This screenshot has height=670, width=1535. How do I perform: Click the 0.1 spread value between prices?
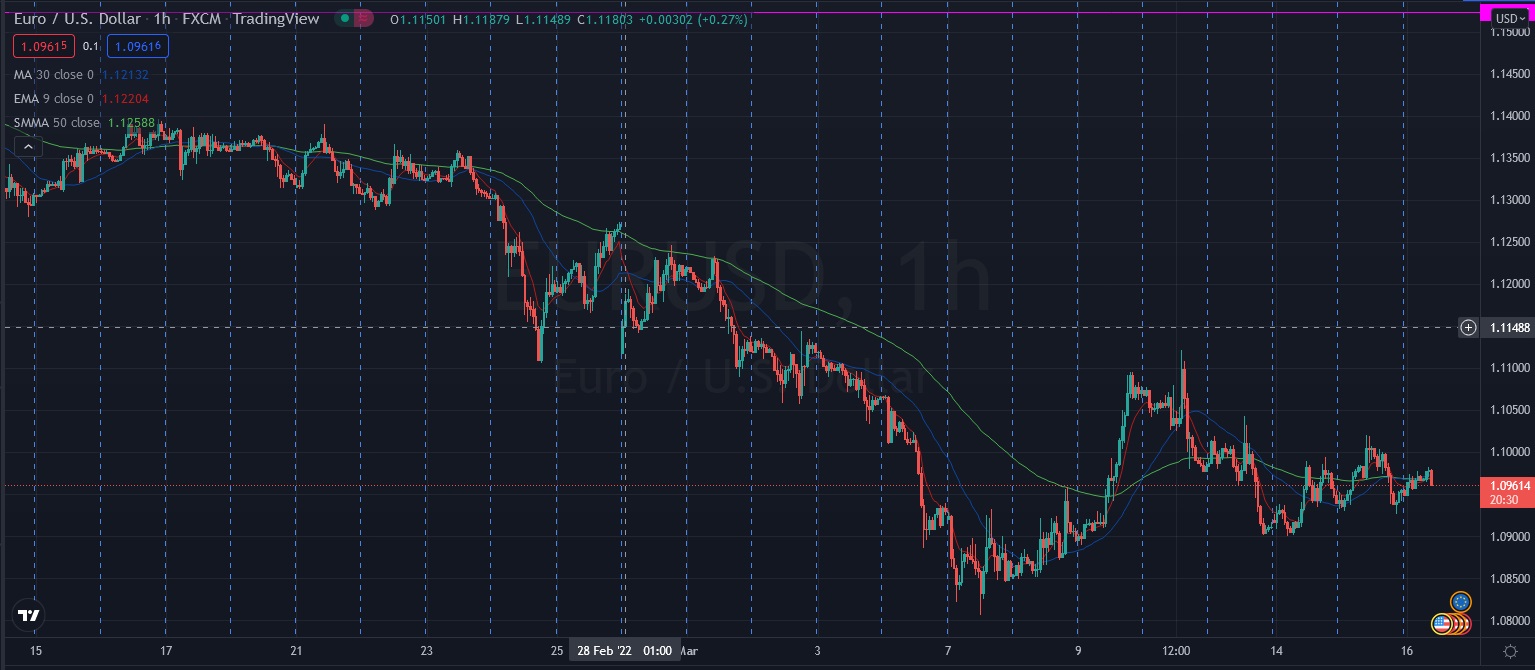[90, 46]
